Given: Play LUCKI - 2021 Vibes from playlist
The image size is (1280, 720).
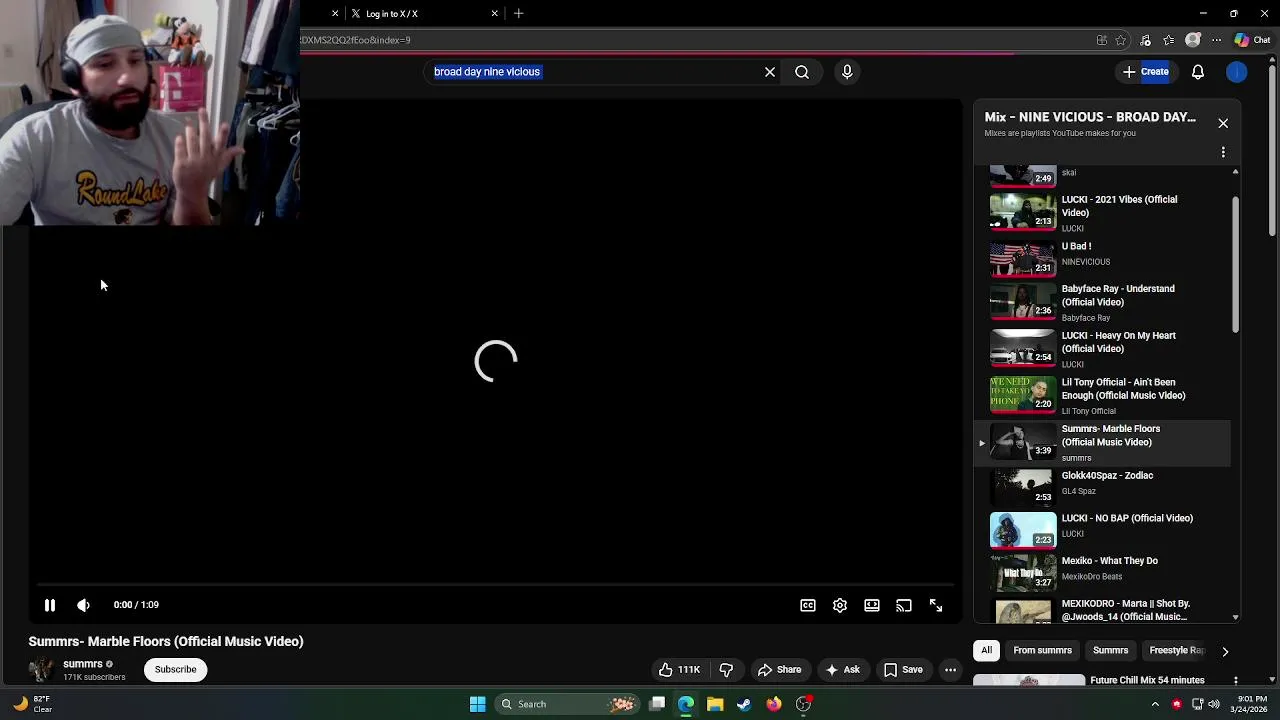Looking at the screenshot, I should click(x=1104, y=213).
